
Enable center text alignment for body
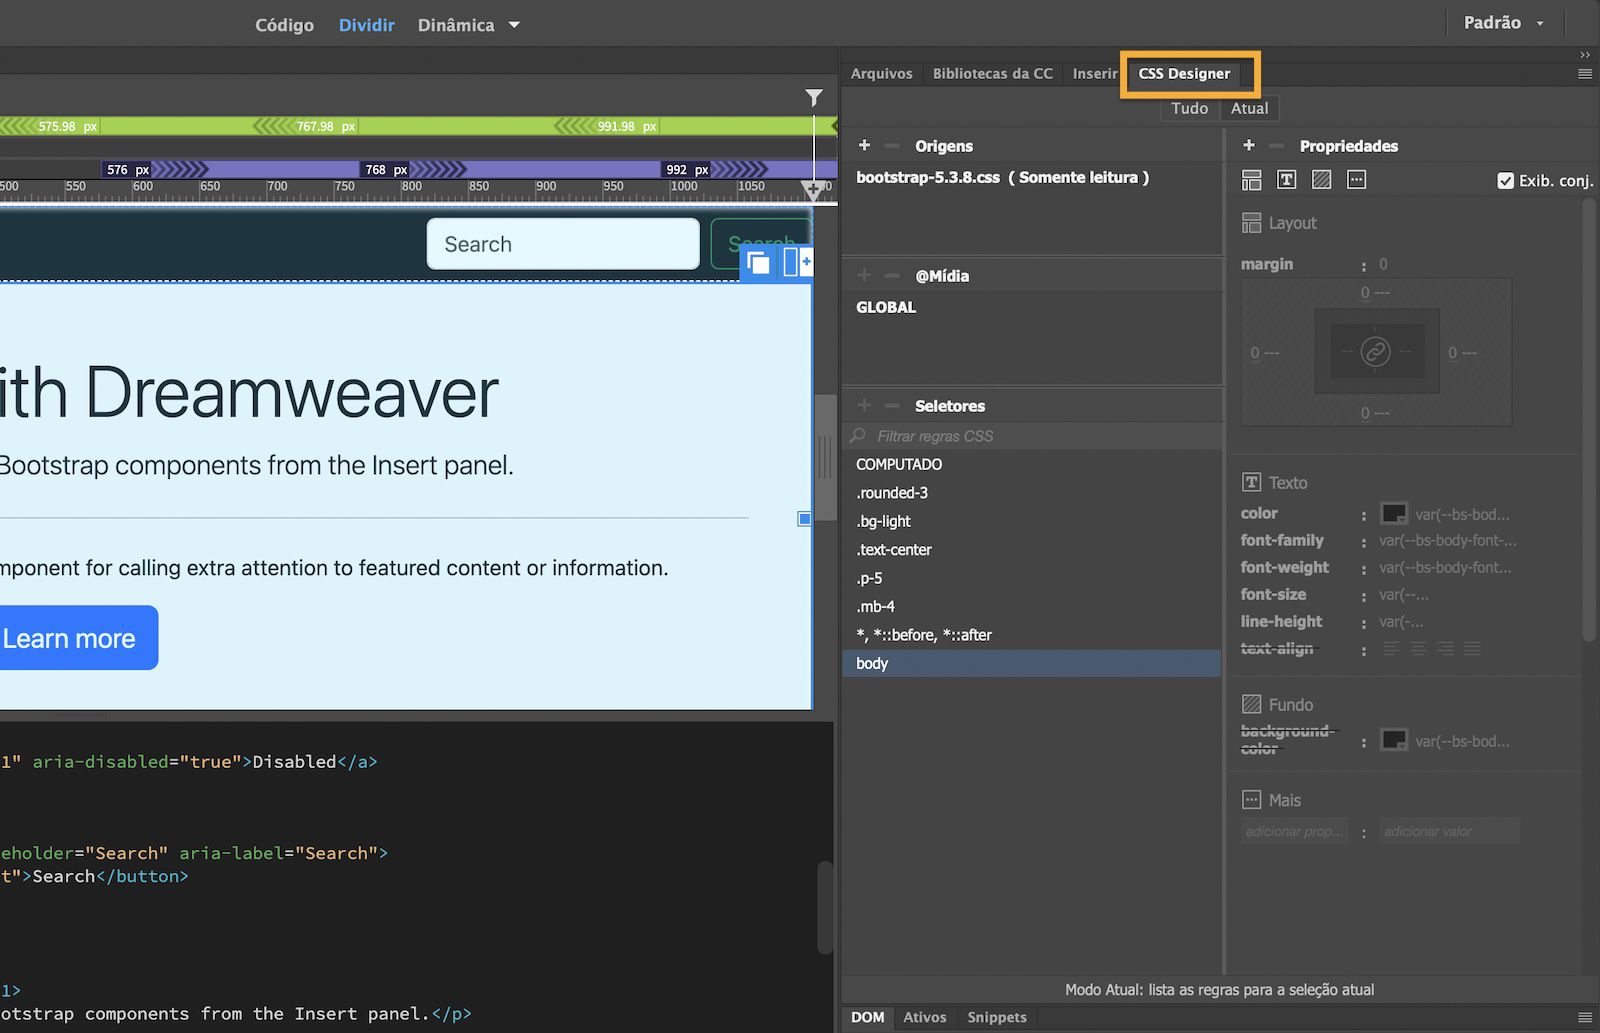(x=1418, y=648)
